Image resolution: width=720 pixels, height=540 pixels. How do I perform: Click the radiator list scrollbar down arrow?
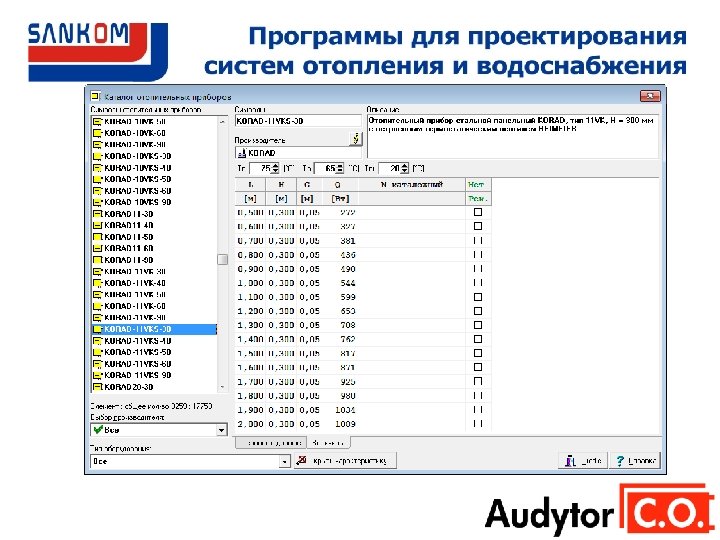222,388
